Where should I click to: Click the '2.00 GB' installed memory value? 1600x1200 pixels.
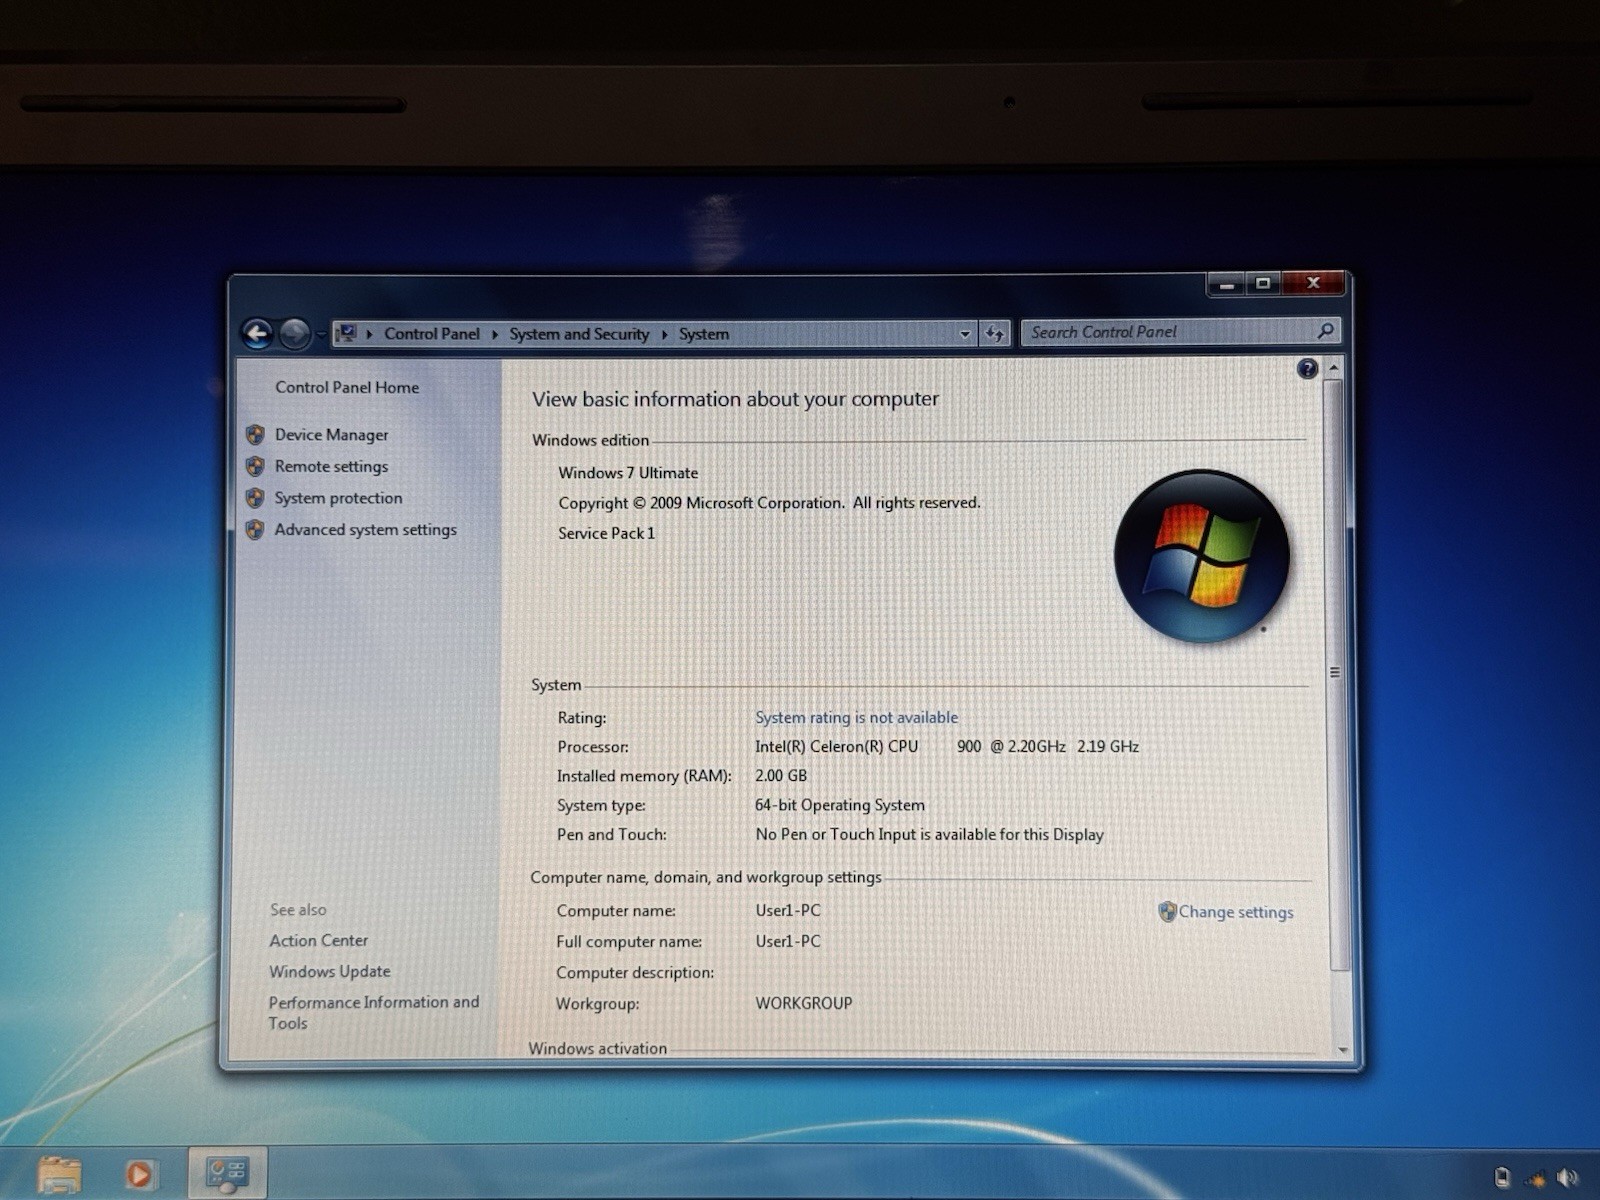pos(780,775)
